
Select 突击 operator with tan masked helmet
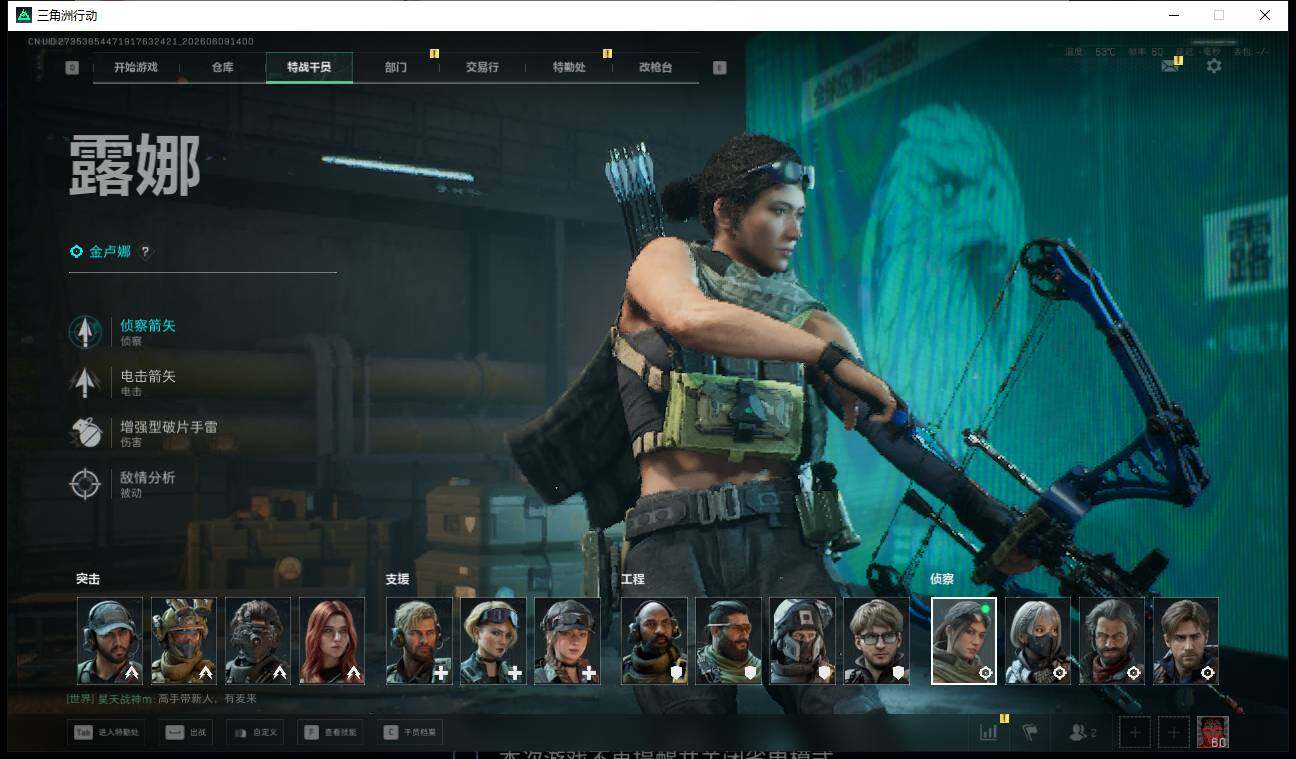[x=184, y=641]
